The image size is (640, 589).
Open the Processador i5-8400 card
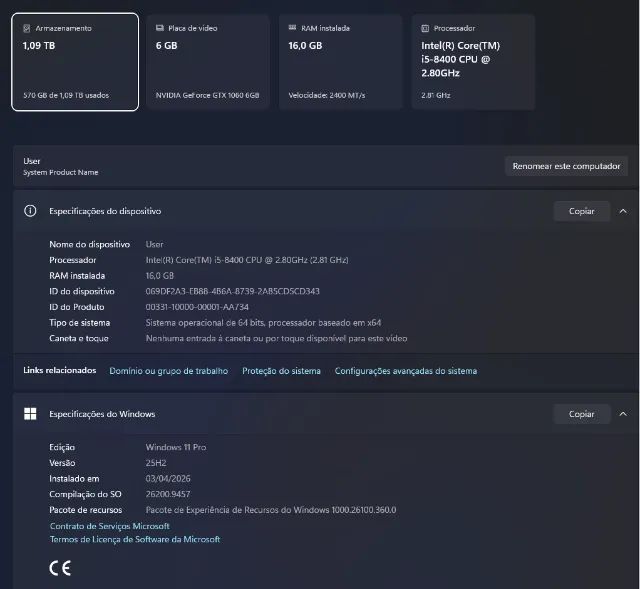click(x=473, y=62)
